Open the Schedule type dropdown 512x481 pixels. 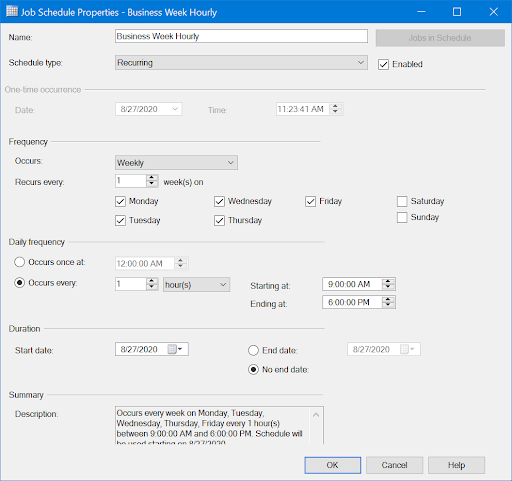tap(241, 63)
